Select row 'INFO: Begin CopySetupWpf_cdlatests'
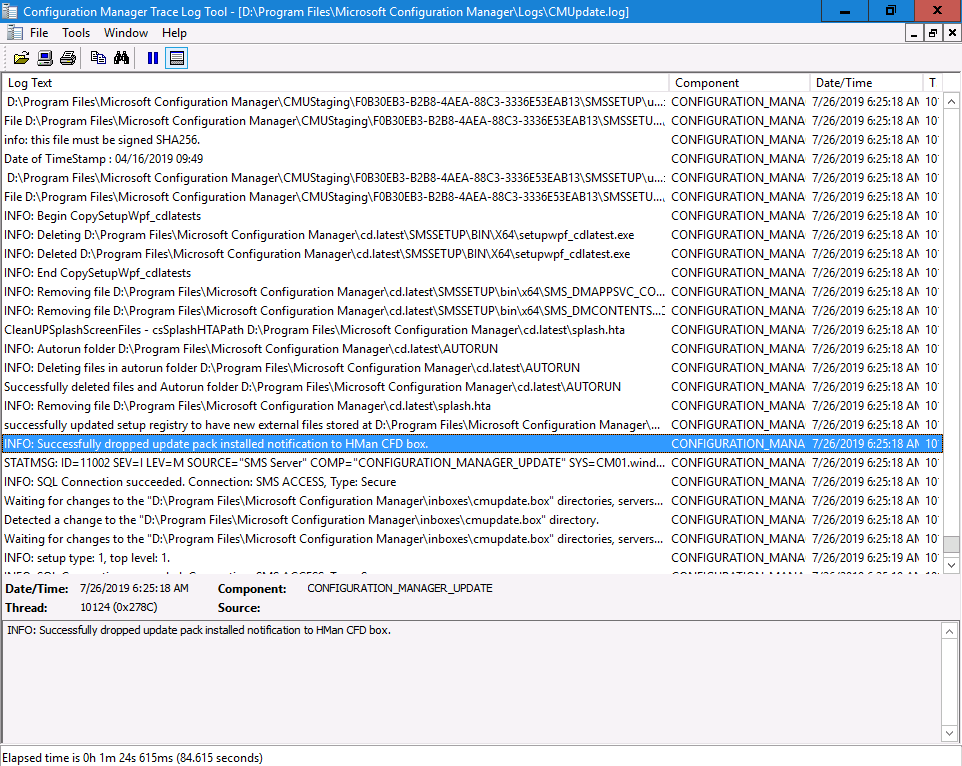 coord(472,216)
